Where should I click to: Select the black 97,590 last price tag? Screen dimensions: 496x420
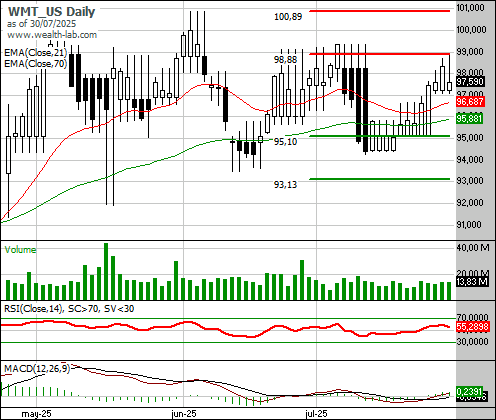coord(470,82)
